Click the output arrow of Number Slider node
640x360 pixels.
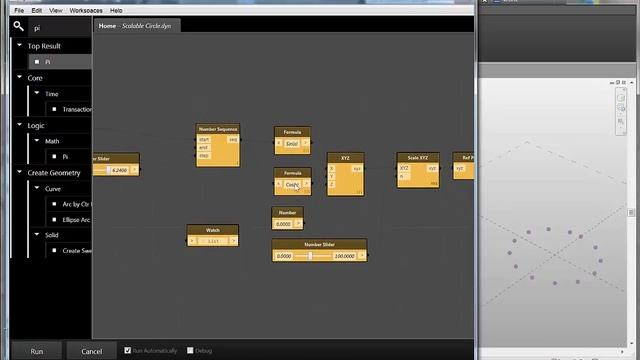point(362,256)
